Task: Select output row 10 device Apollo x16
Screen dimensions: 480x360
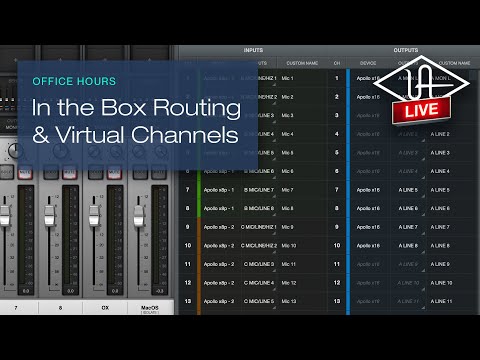Action: (368, 246)
